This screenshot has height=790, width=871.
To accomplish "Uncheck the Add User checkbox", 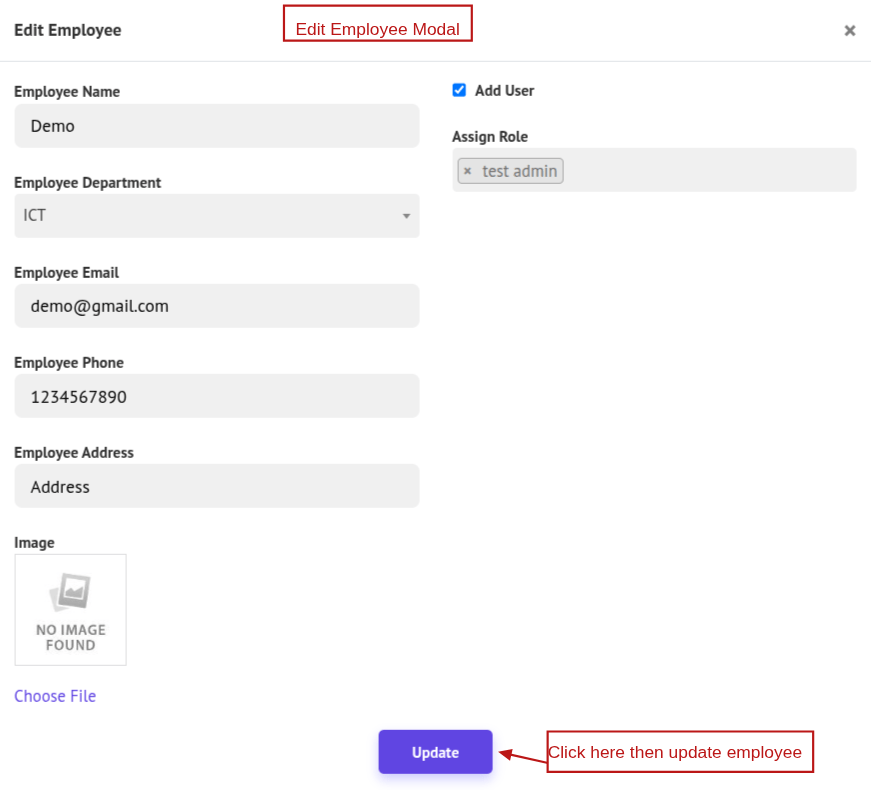I will click(459, 90).
